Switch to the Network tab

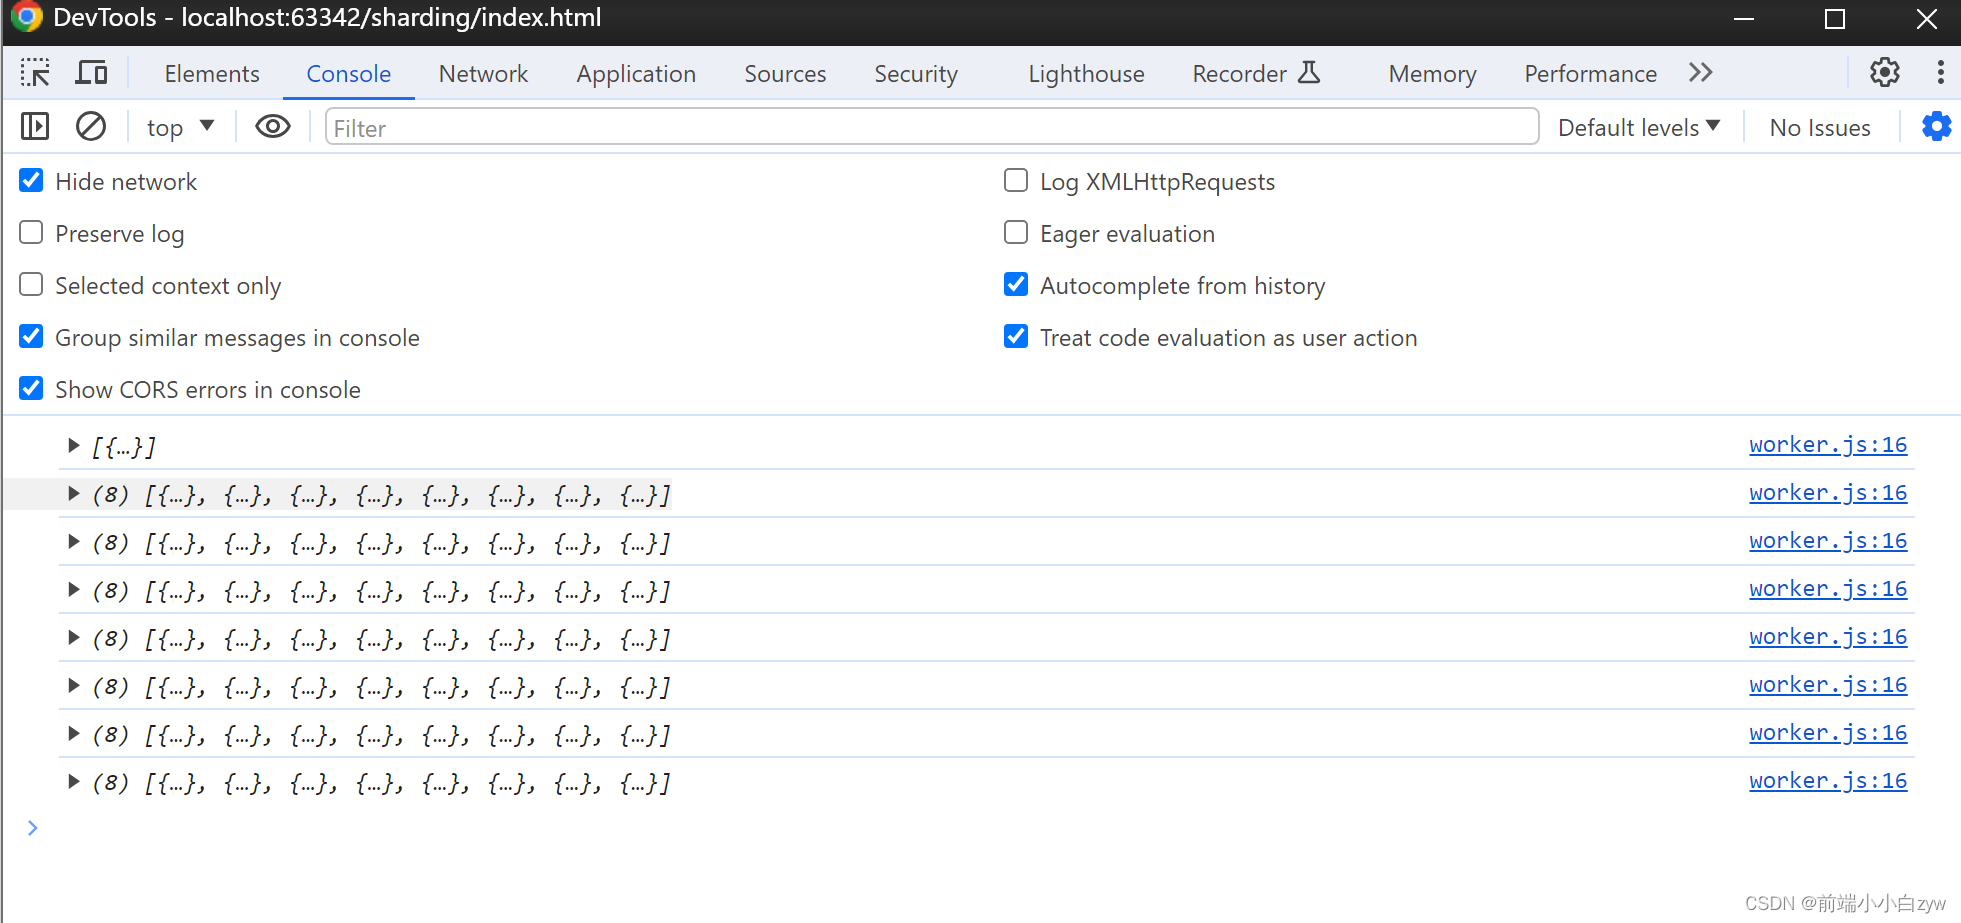click(483, 74)
